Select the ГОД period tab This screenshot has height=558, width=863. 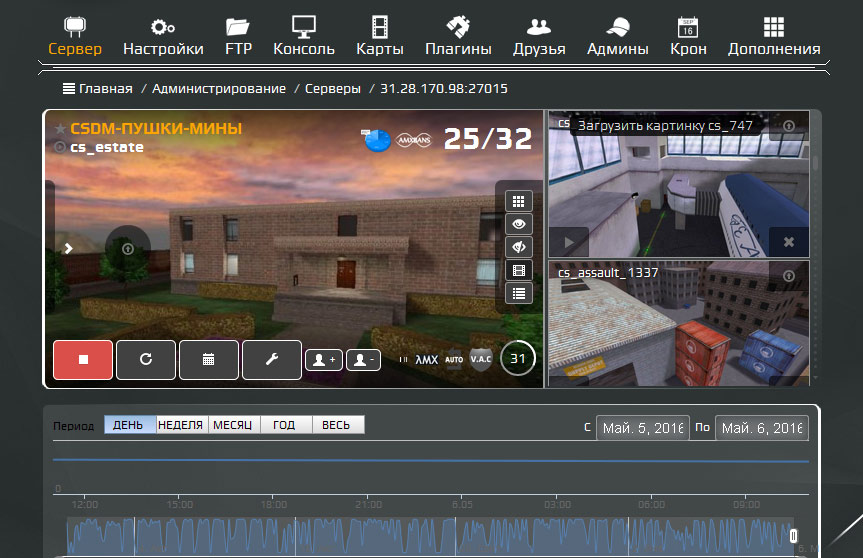click(285, 425)
